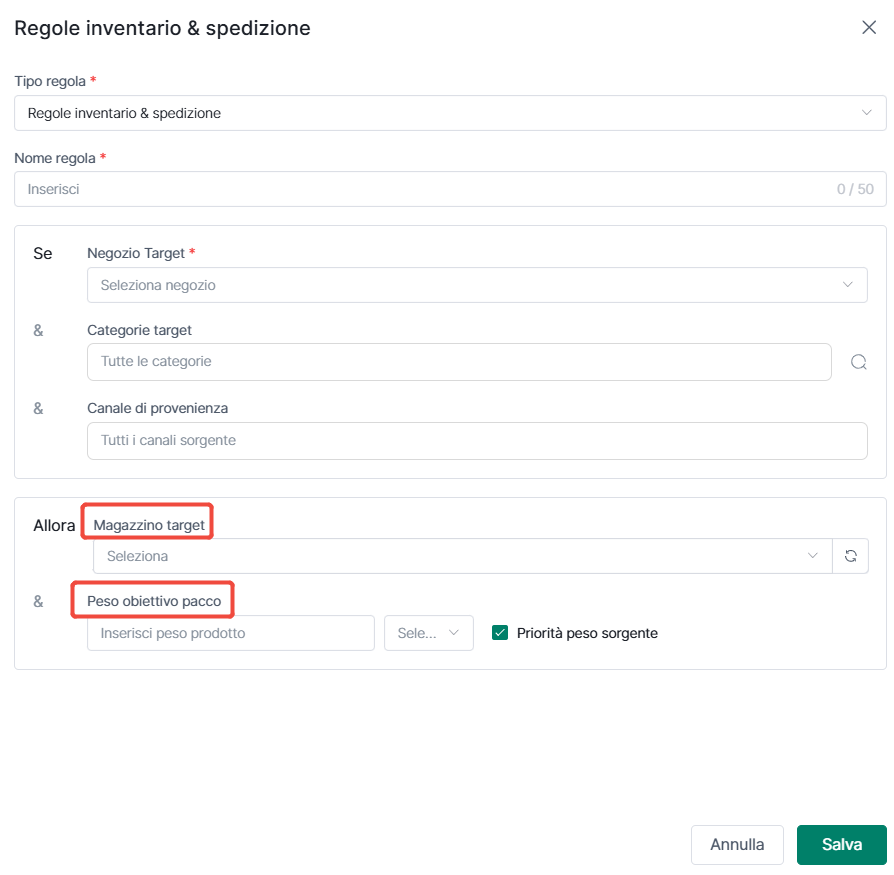Viewport: 894px width, 875px height.
Task: Click the Tutte le categorie field
Action: pyautogui.click(x=459, y=362)
